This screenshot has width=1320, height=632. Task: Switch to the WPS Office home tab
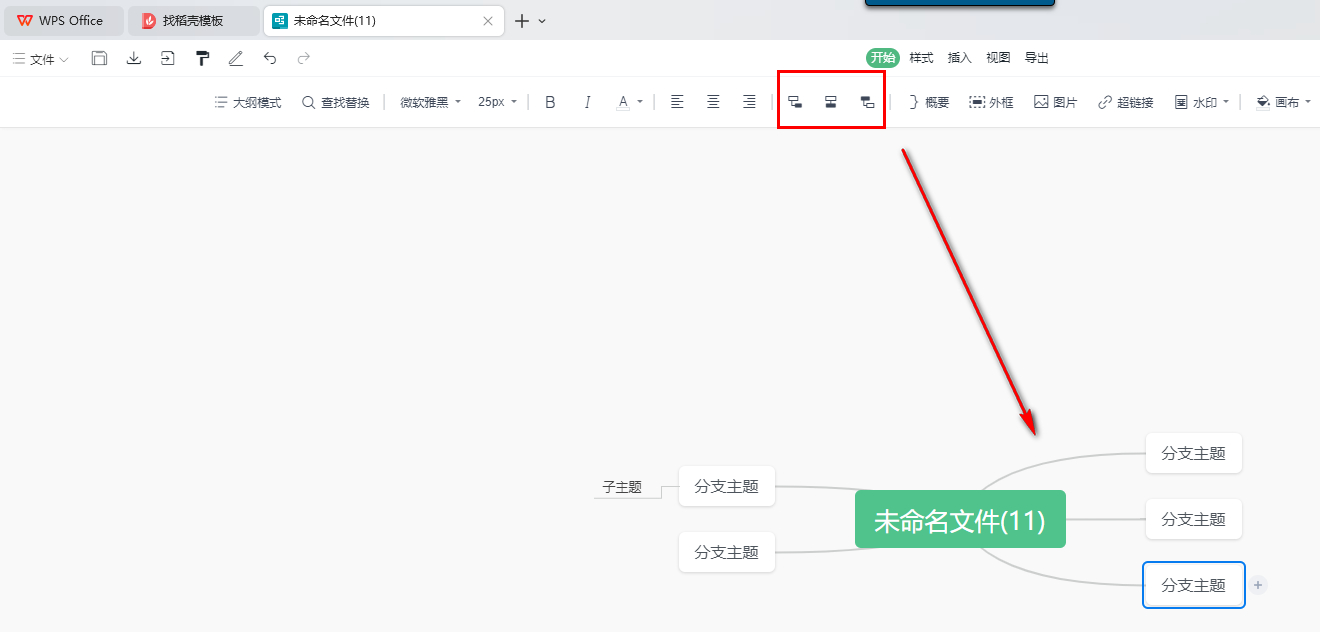click(64, 20)
